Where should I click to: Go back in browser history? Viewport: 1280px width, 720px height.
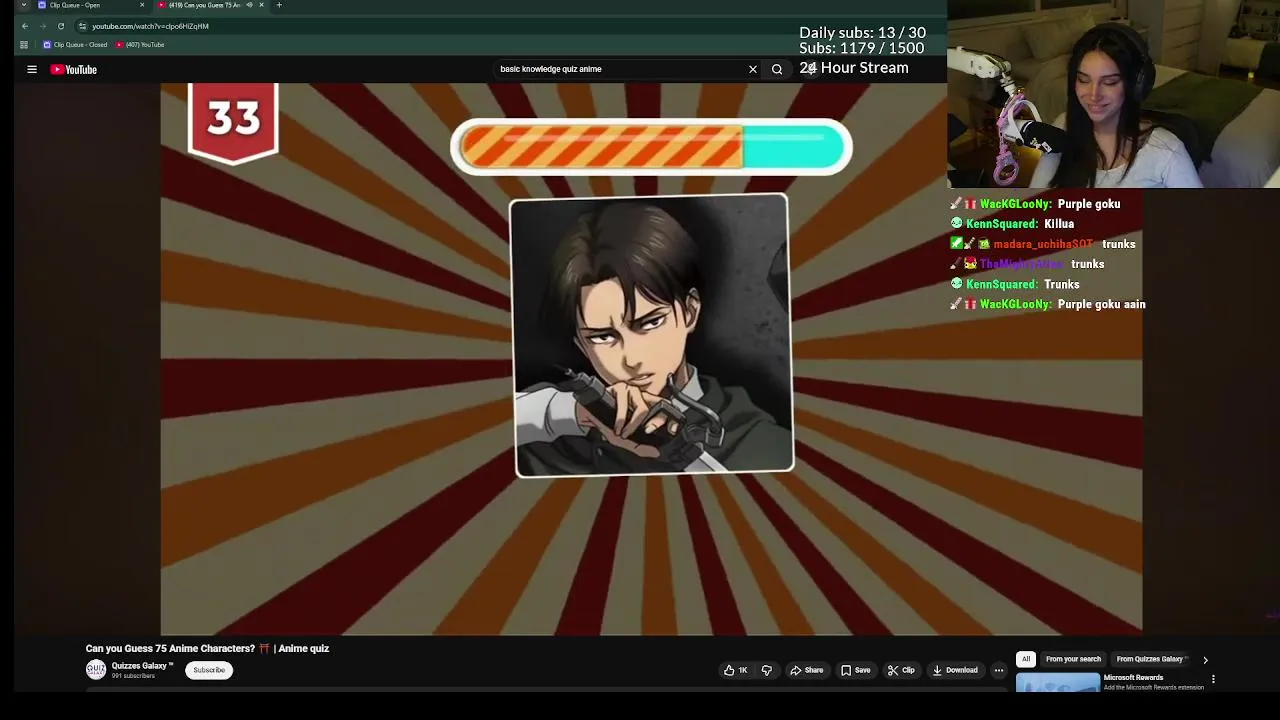tap(25, 26)
